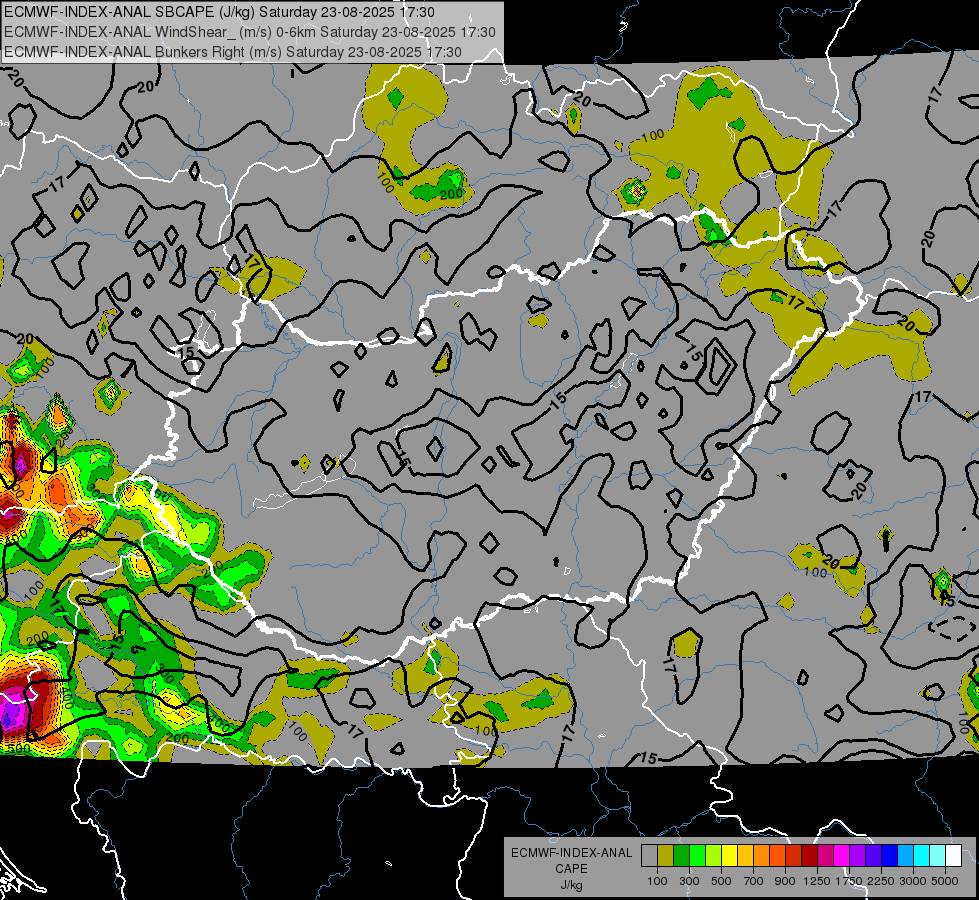Screen dimensions: 979x900
Task: Pick the pure blue legend swatch
Action: point(890,855)
